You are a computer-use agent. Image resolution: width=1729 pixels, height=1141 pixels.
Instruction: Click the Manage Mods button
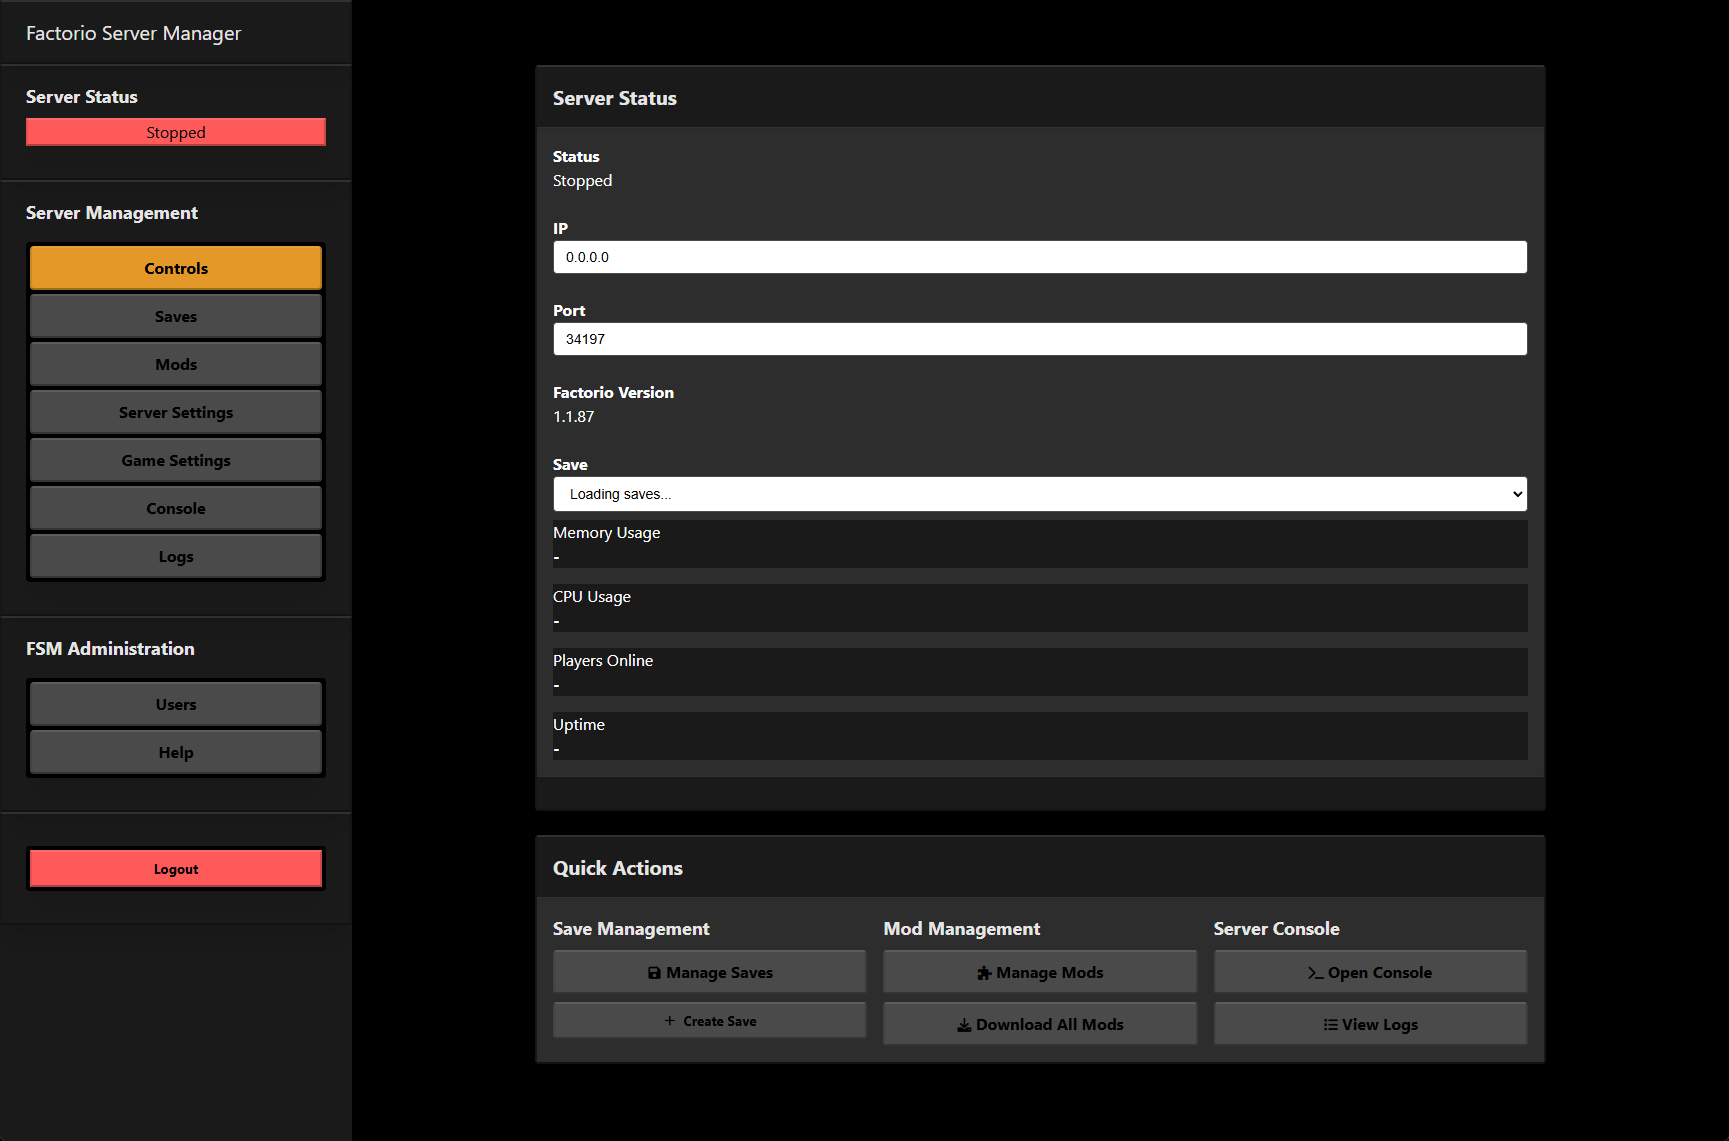point(1040,972)
